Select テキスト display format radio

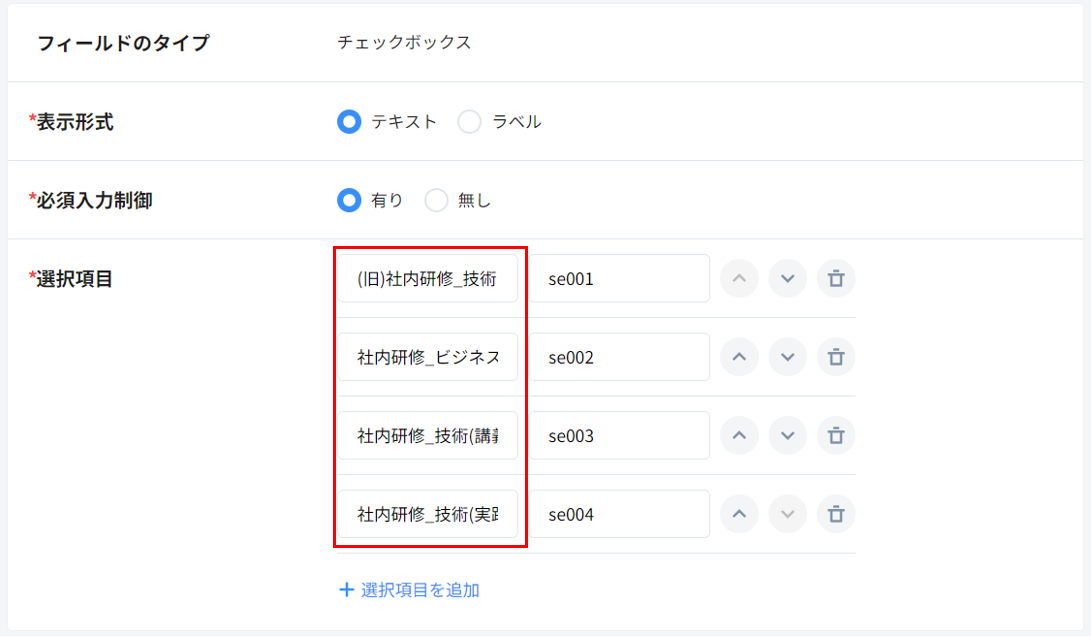[349, 122]
